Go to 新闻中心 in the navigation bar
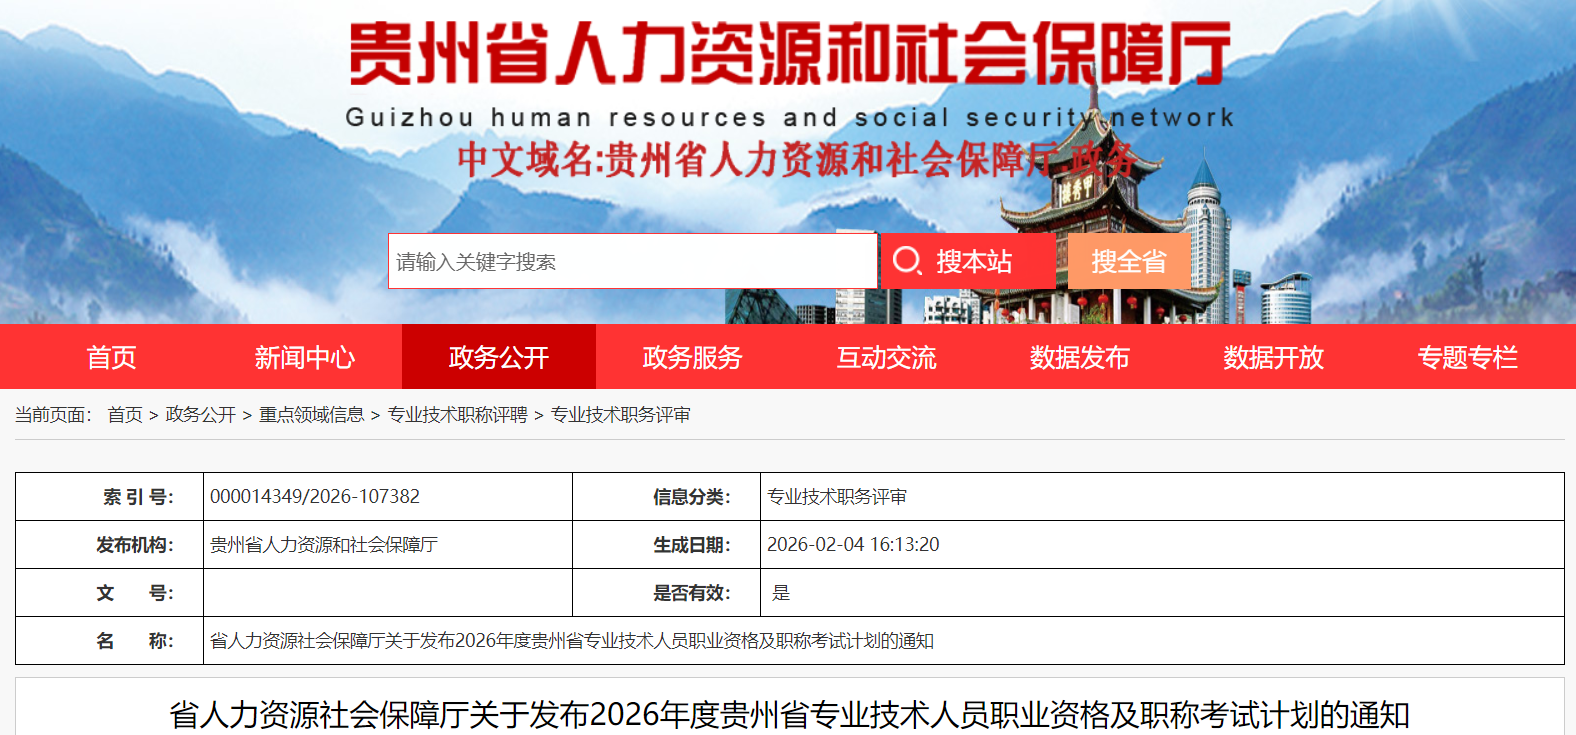 pyautogui.click(x=304, y=357)
